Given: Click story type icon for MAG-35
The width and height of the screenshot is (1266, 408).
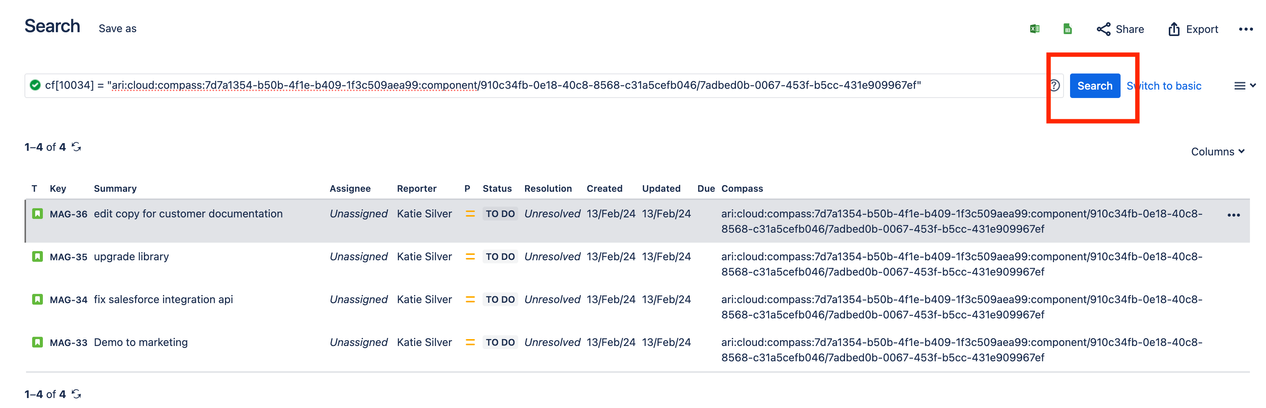Looking at the screenshot, I should pos(37,257).
